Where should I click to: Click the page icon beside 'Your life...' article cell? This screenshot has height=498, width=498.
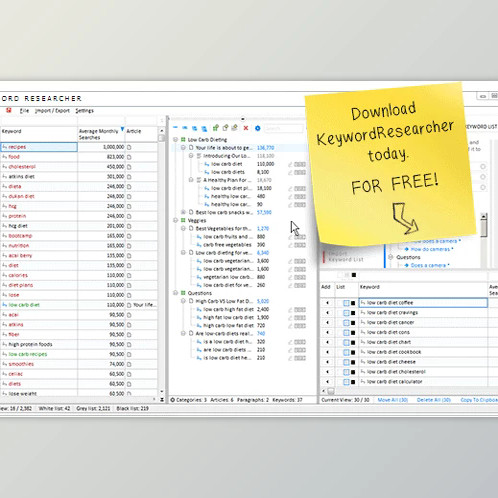pyautogui.click(x=129, y=305)
